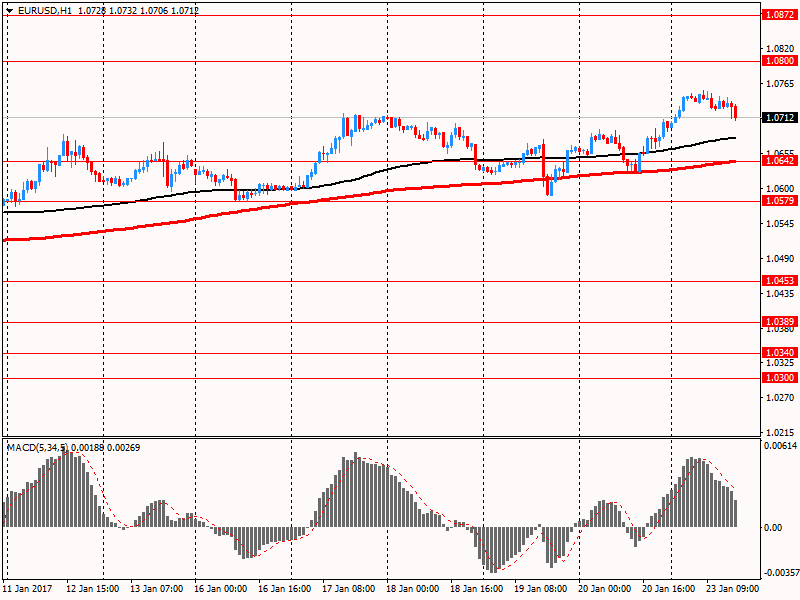The width and height of the screenshot is (800, 600).
Task: Click the 17 Jan 08:00 time axis label
Action: [349, 589]
